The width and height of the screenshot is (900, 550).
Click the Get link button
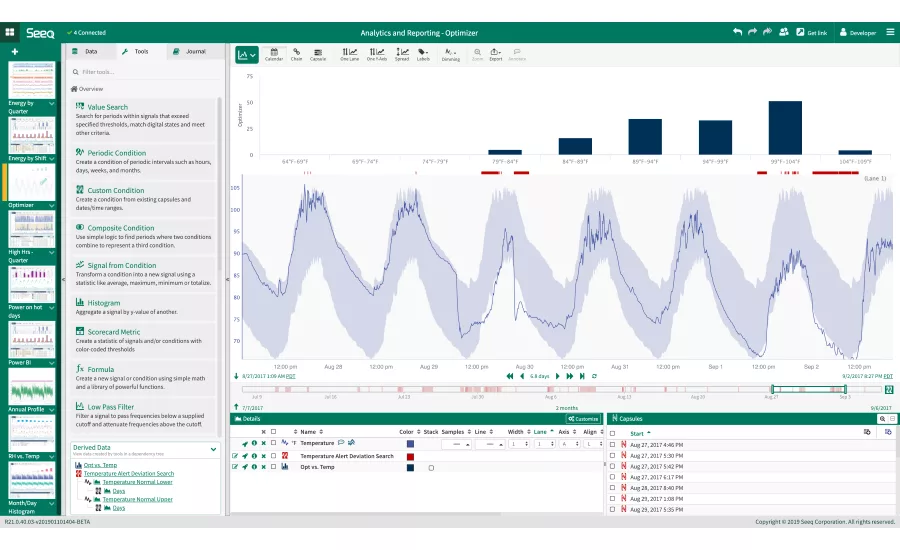tap(812, 33)
